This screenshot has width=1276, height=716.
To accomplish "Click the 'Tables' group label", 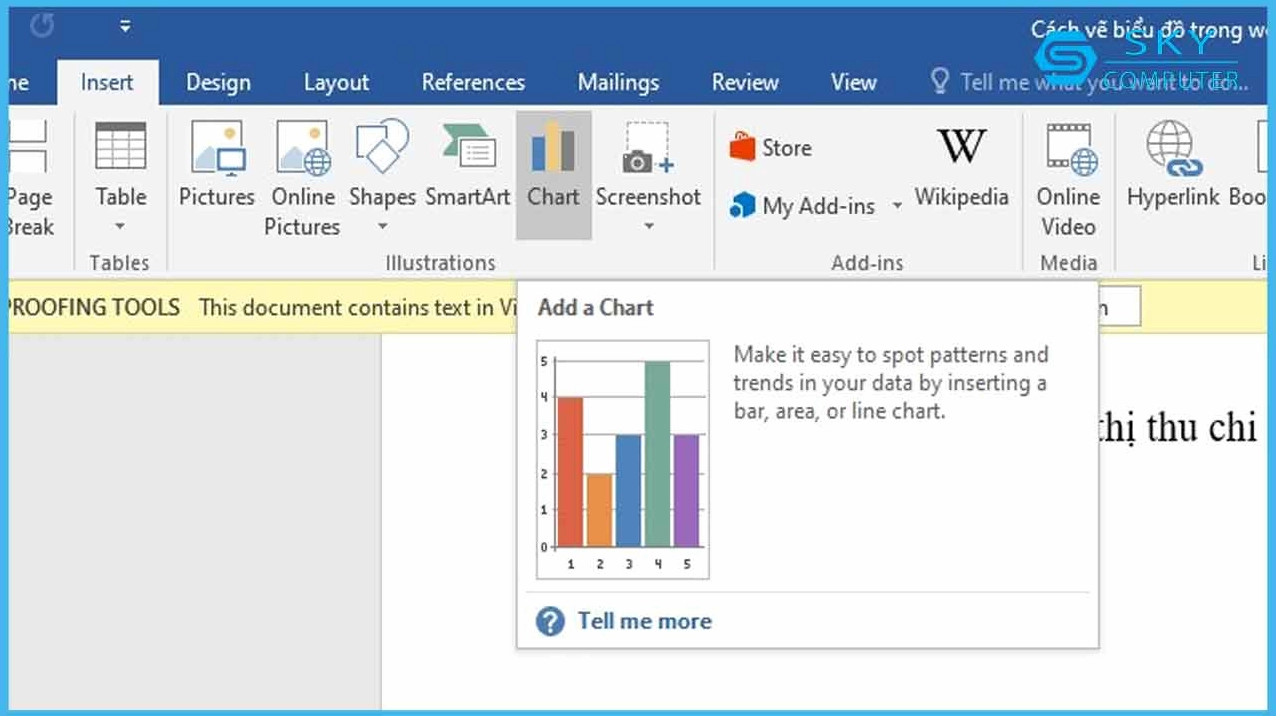I will (119, 263).
